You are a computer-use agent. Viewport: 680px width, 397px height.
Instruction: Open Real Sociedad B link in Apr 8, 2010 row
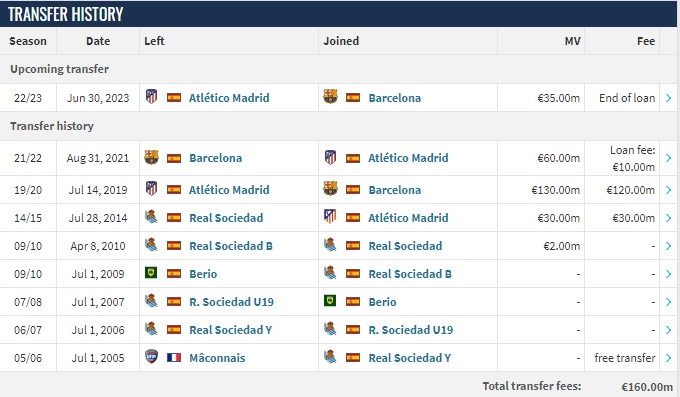pos(231,246)
